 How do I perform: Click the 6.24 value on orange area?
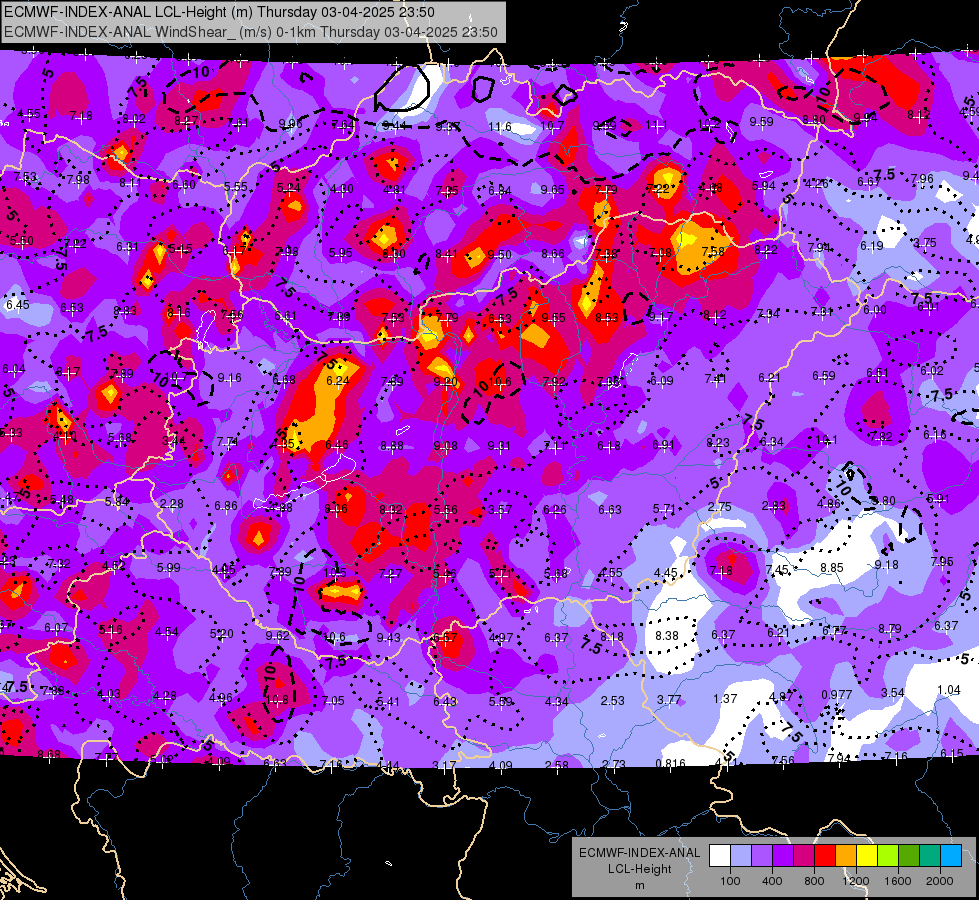[x=338, y=380]
